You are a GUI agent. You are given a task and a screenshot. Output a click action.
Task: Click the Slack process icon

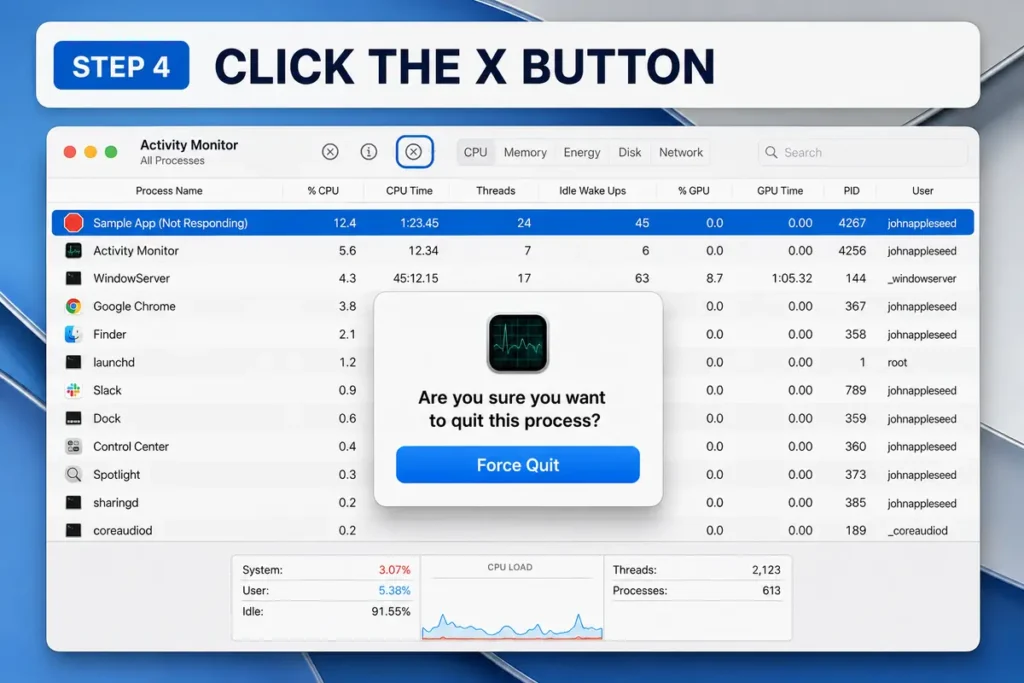coord(74,390)
